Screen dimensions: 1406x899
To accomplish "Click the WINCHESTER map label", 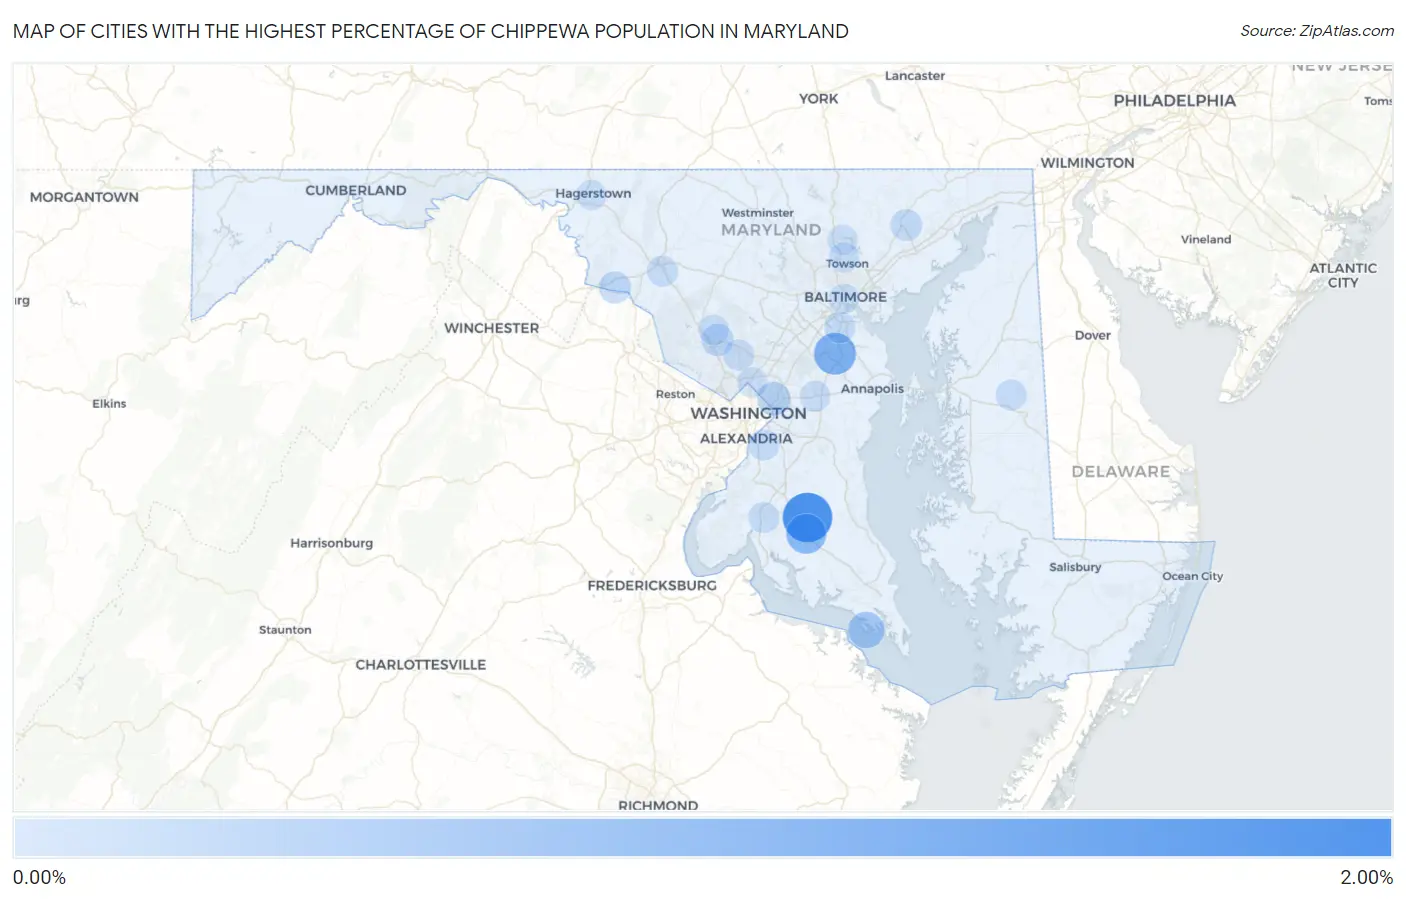I will coord(491,328).
